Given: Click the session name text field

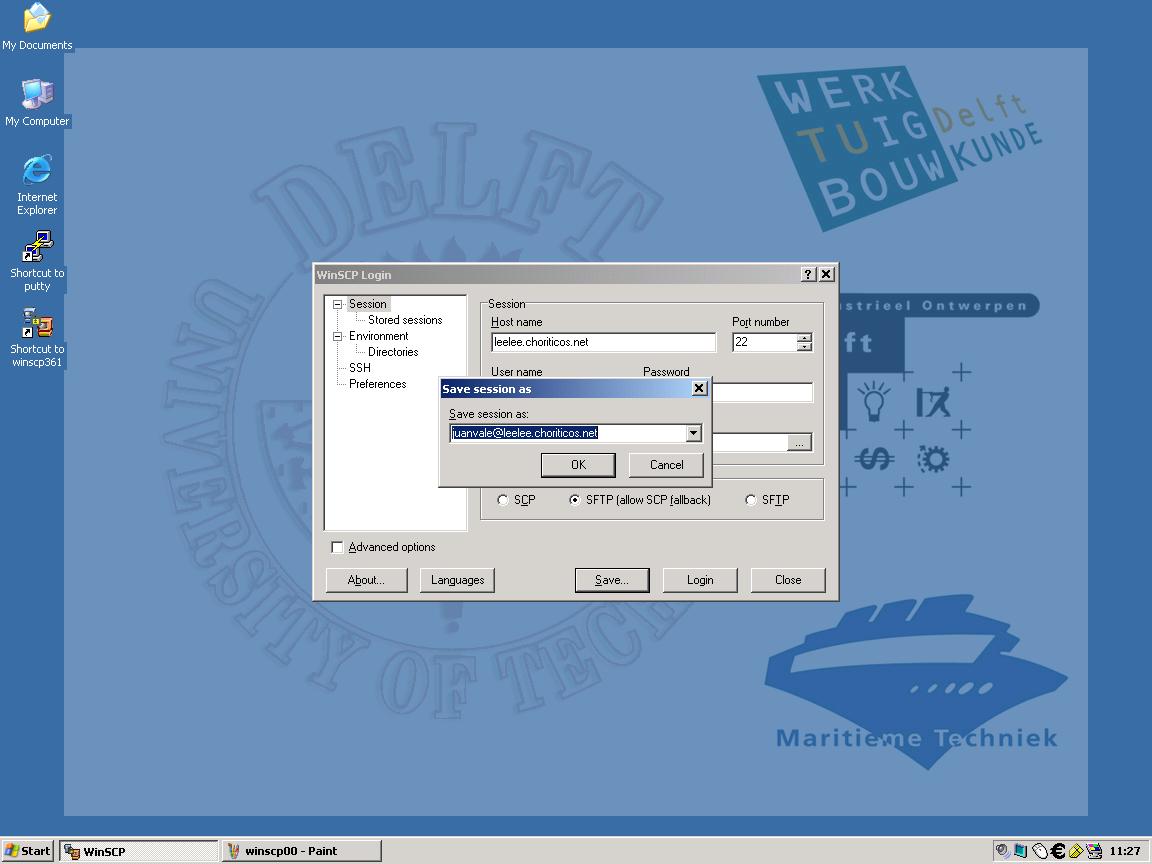Looking at the screenshot, I should point(568,433).
